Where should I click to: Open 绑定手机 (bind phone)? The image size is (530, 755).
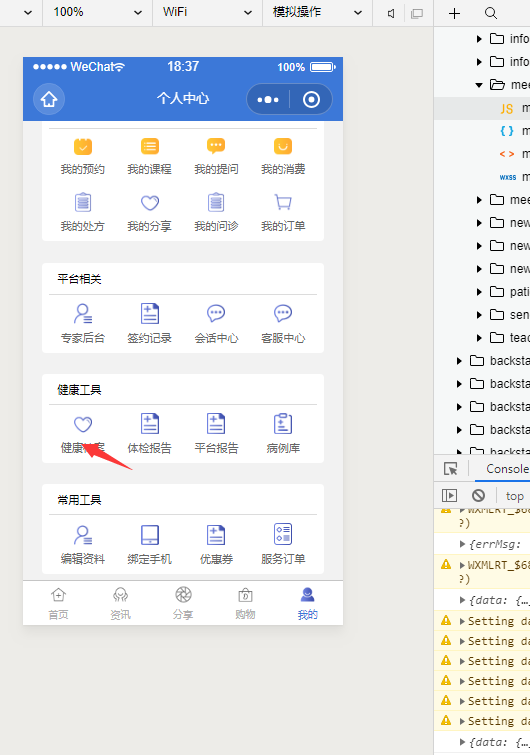tap(150, 545)
